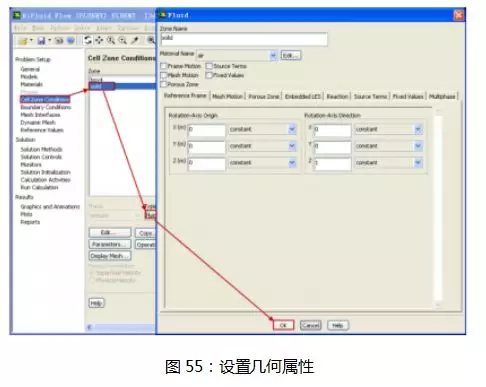The width and height of the screenshot is (486, 387).
Task: Confirm Fluid dialog with OK button
Action: (283, 325)
